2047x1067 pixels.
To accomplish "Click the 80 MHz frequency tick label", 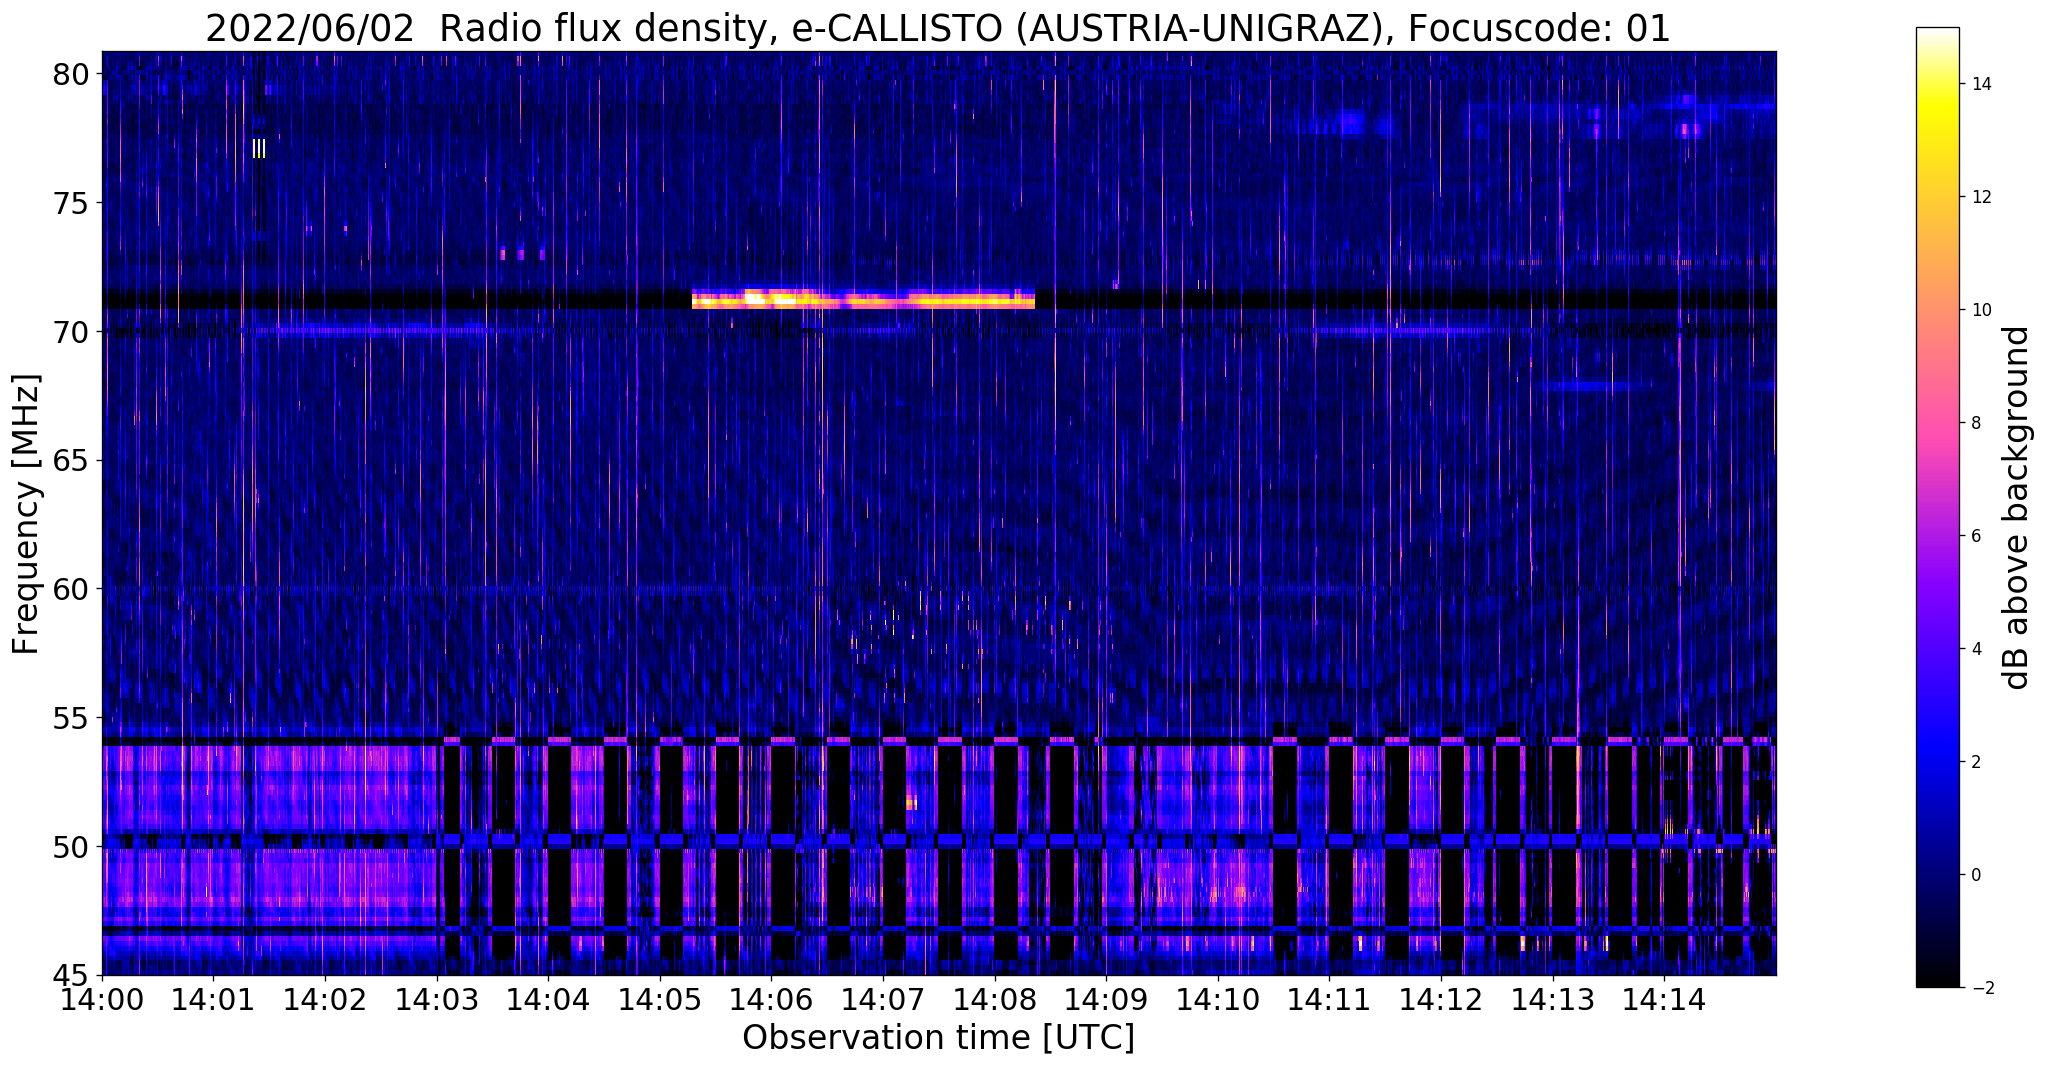I will coord(72,74).
